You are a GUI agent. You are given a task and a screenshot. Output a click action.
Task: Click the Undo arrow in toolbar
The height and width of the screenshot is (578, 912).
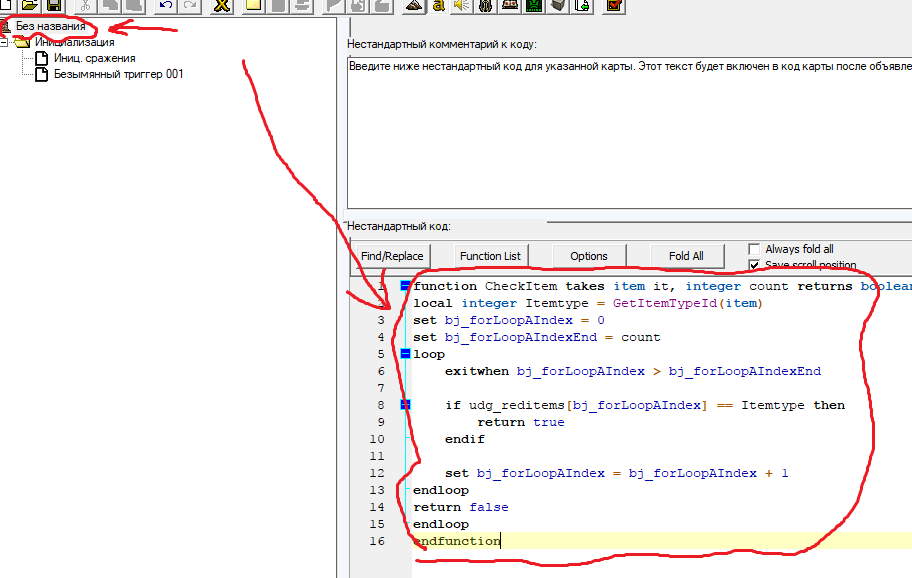pos(165,5)
